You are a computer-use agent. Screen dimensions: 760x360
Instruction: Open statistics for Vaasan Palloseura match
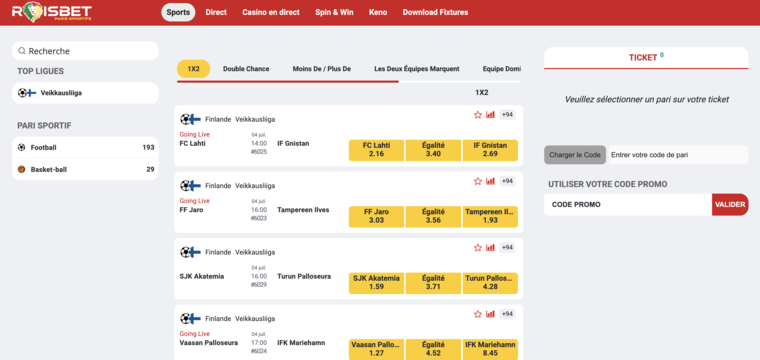(491, 314)
